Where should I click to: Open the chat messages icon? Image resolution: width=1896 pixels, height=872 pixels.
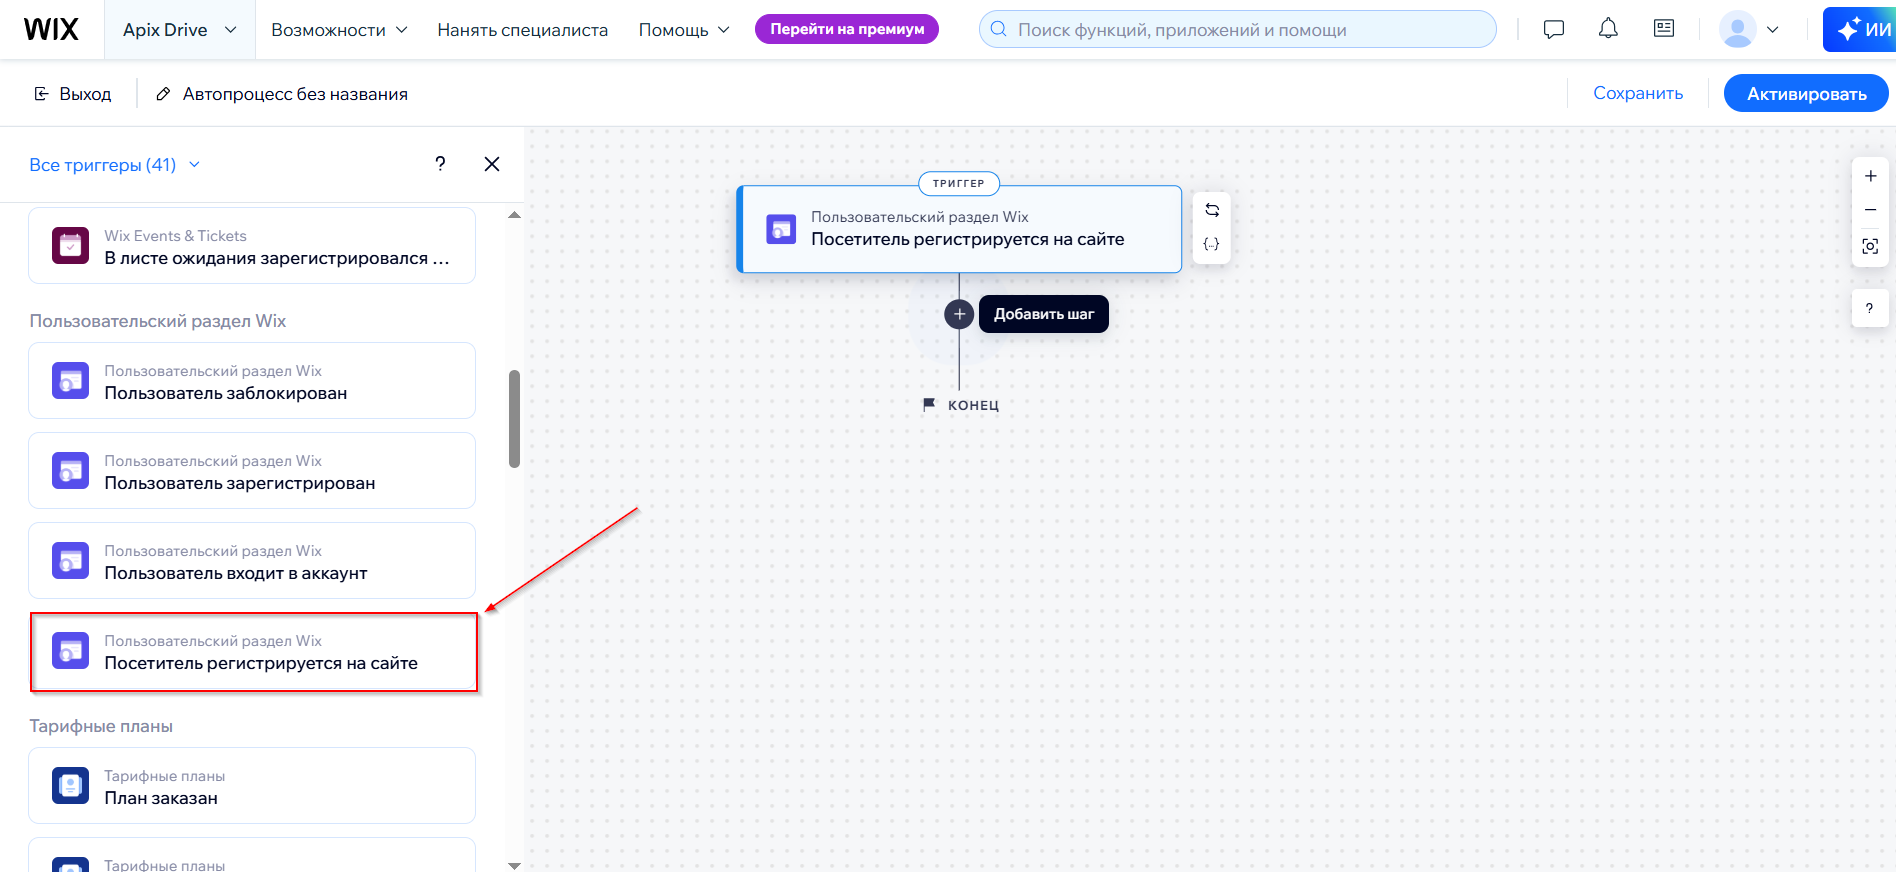tap(1554, 29)
